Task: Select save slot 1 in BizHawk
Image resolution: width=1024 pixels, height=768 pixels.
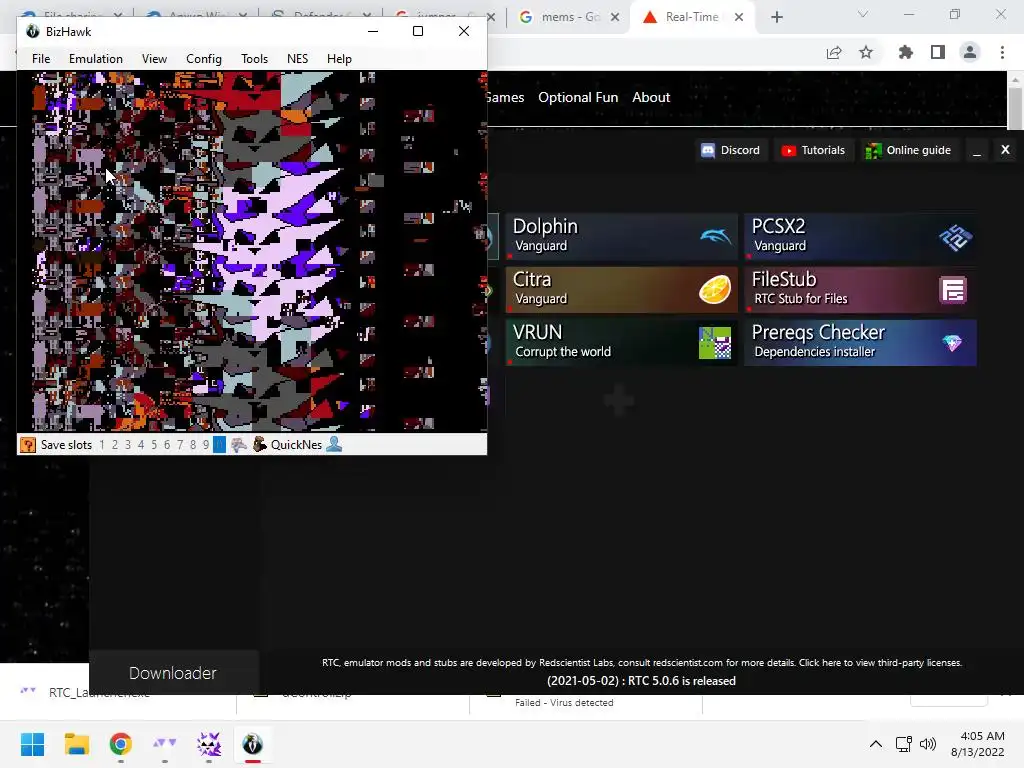Action: click(102, 445)
